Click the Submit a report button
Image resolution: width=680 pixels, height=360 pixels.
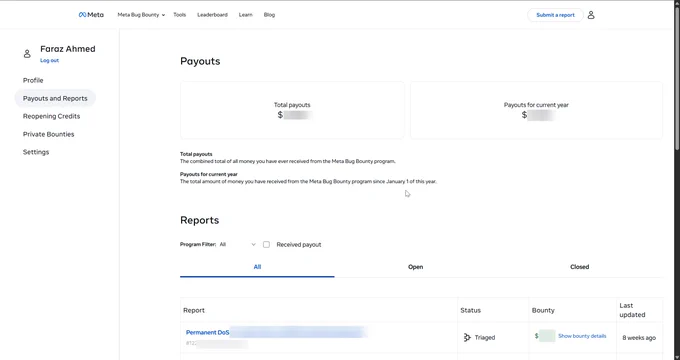coord(555,15)
